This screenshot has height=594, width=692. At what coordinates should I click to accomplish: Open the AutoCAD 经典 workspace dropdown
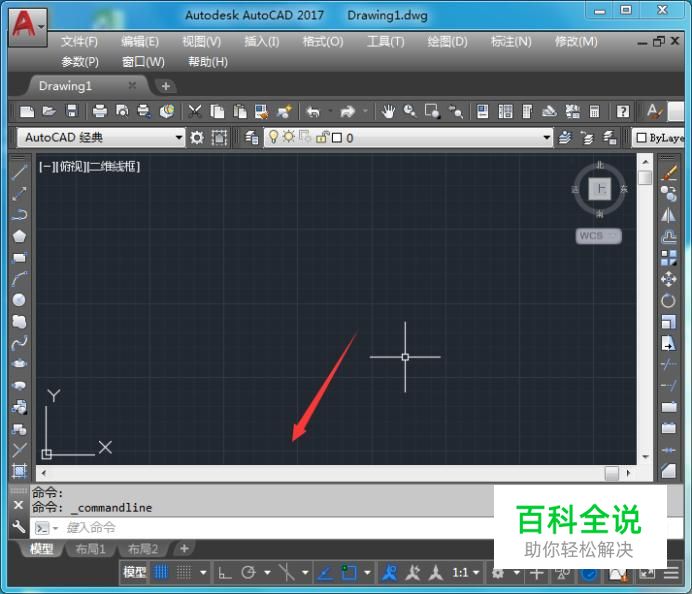tap(178, 137)
